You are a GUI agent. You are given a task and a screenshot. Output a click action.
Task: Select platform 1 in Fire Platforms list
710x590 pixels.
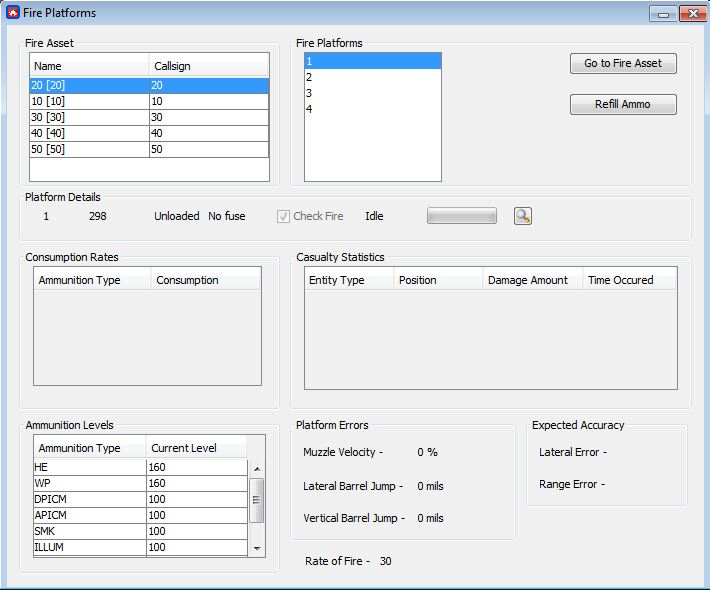pyautogui.click(x=373, y=61)
